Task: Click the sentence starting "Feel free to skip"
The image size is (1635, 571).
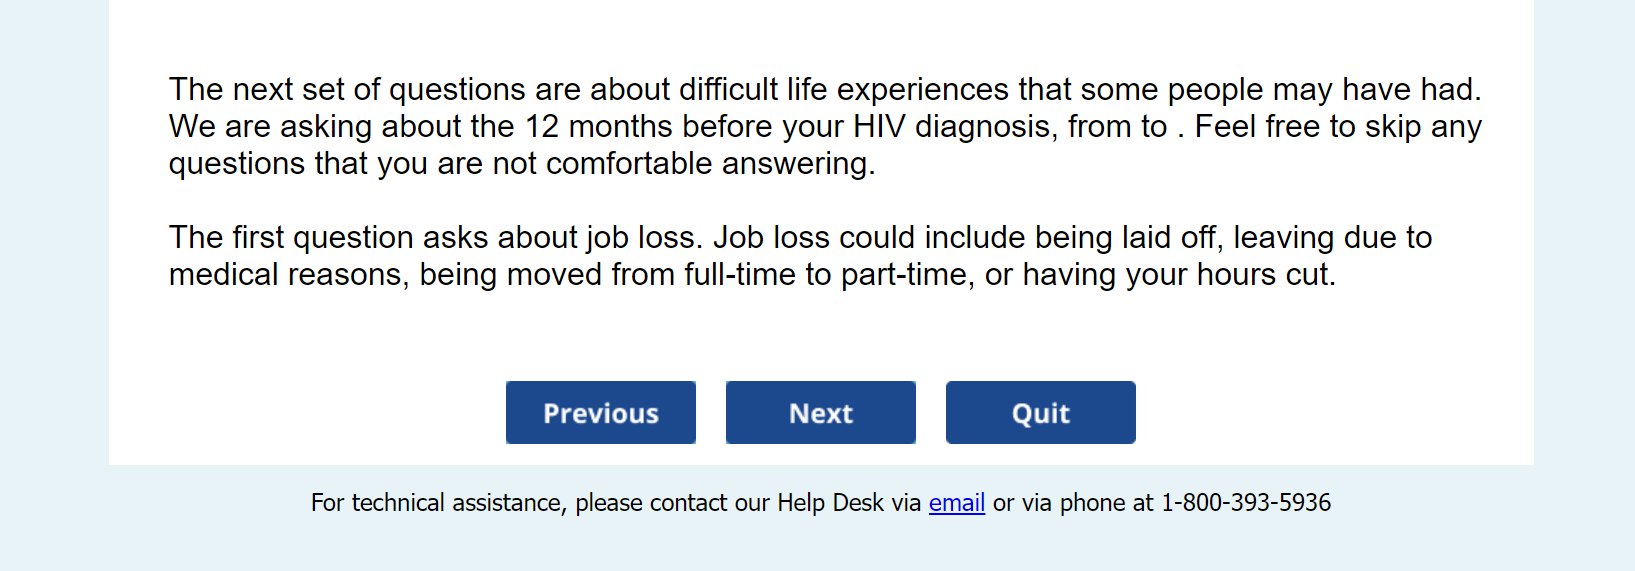Action: pyautogui.click(x=1337, y=127)
